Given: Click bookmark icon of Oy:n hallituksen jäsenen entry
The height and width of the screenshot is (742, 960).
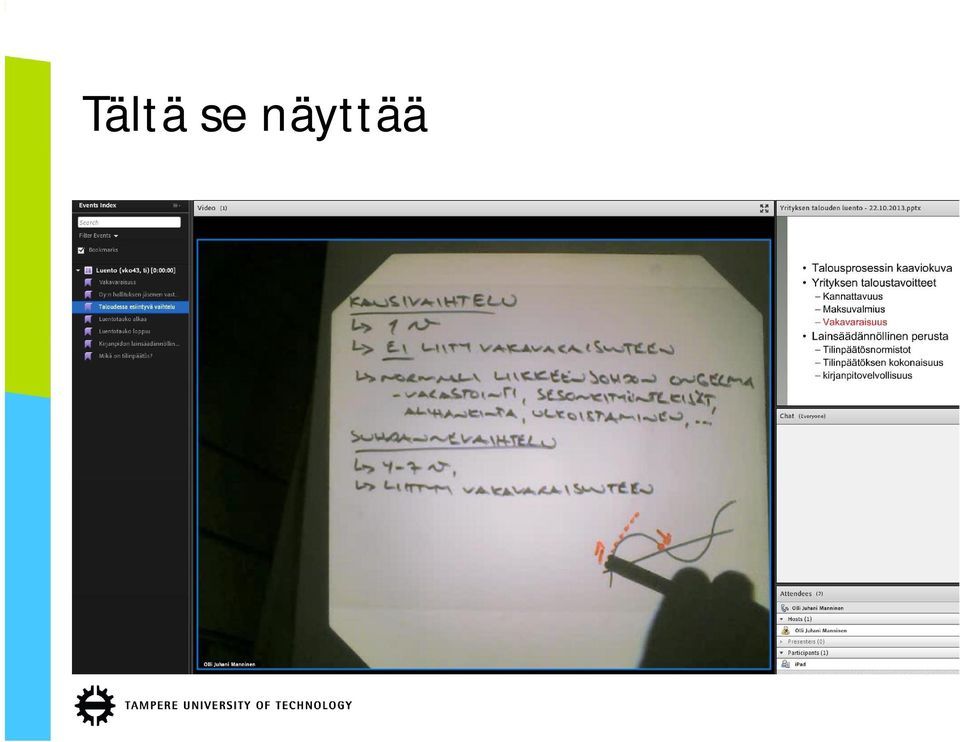Looking at the screenshot, I should point(88,294).
